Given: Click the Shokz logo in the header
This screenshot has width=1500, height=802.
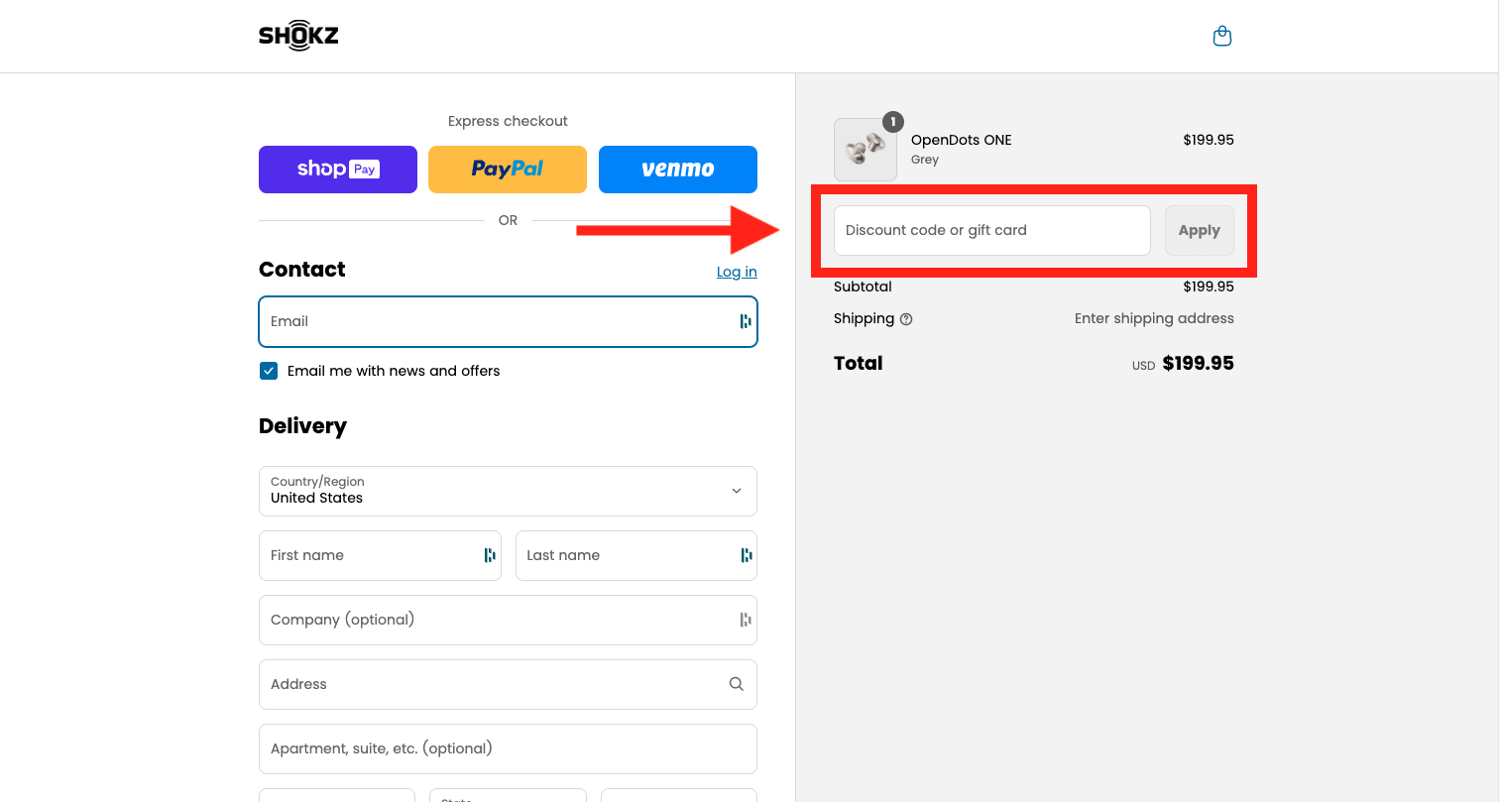Looking at the screenshot, I should (x=298, y=36).
